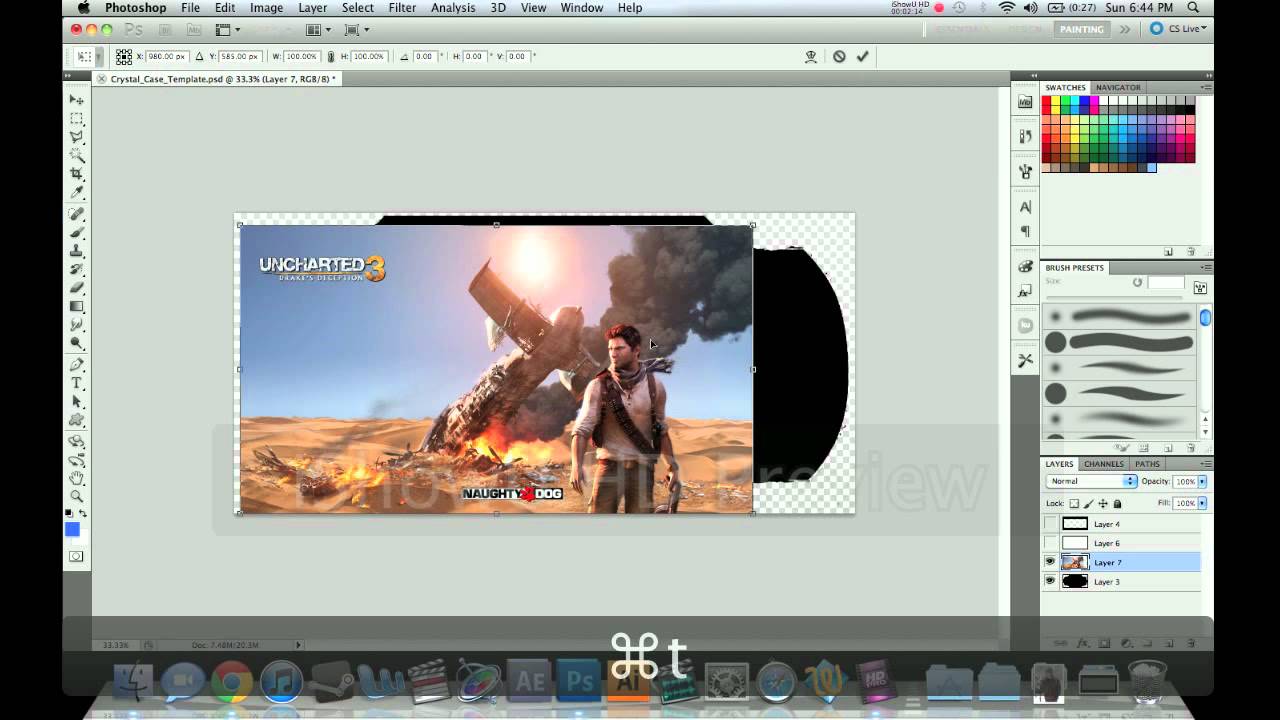
Task: Pick the red swatch in Swatches panel
Action: pyautogui.click(x=1048, y=101)
